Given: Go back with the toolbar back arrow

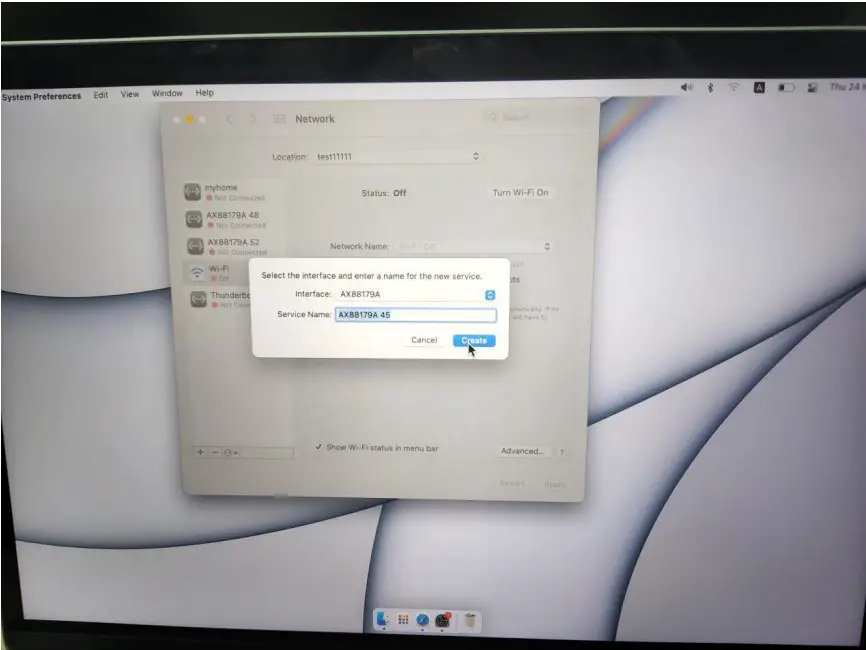Looking at the screenshot, I should 229,119.
